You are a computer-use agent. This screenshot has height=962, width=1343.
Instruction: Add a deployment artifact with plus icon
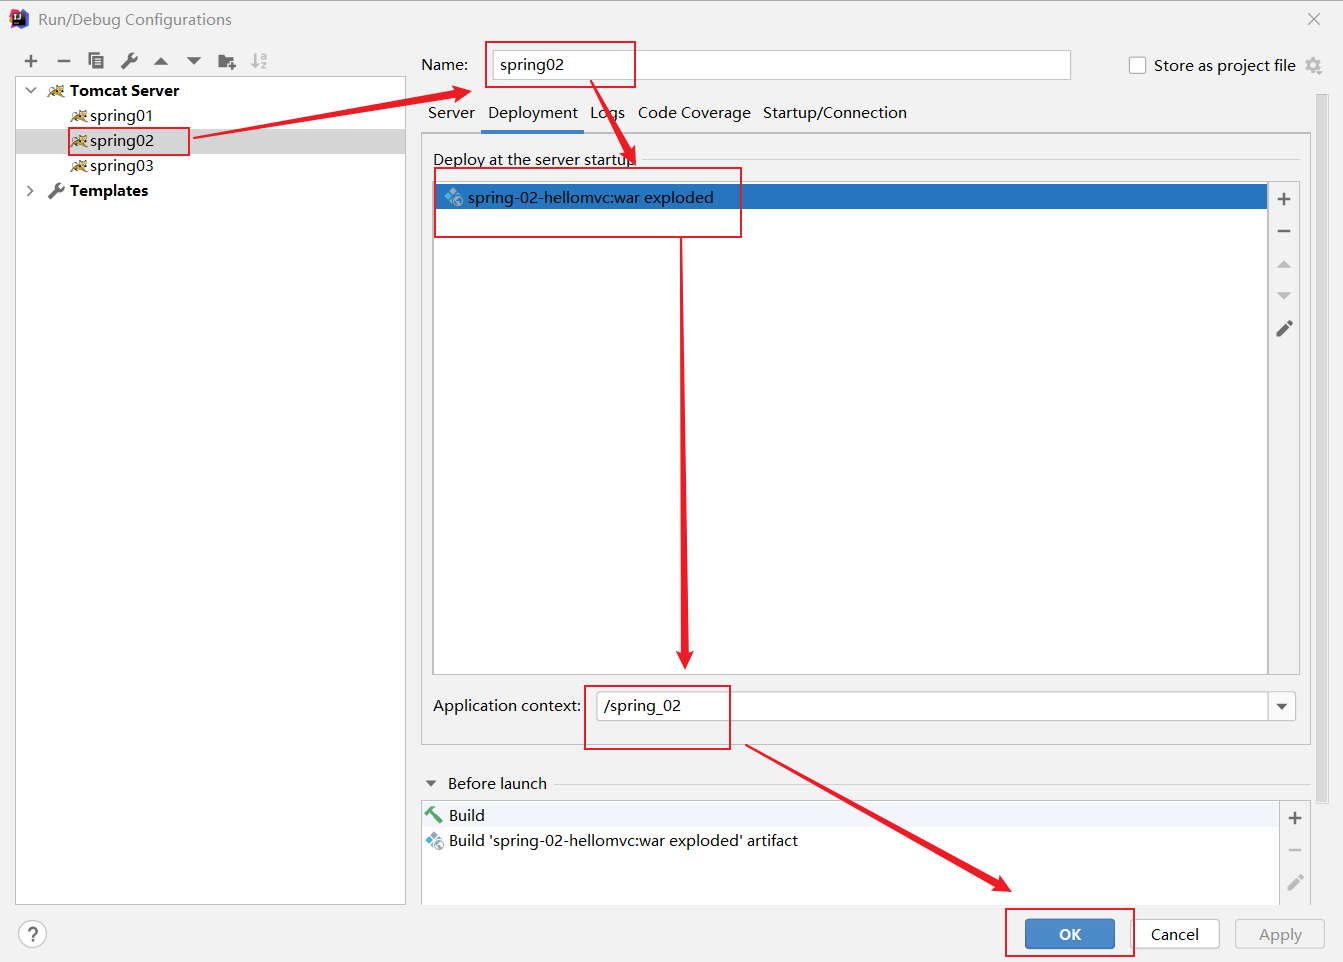[1284, 199]
